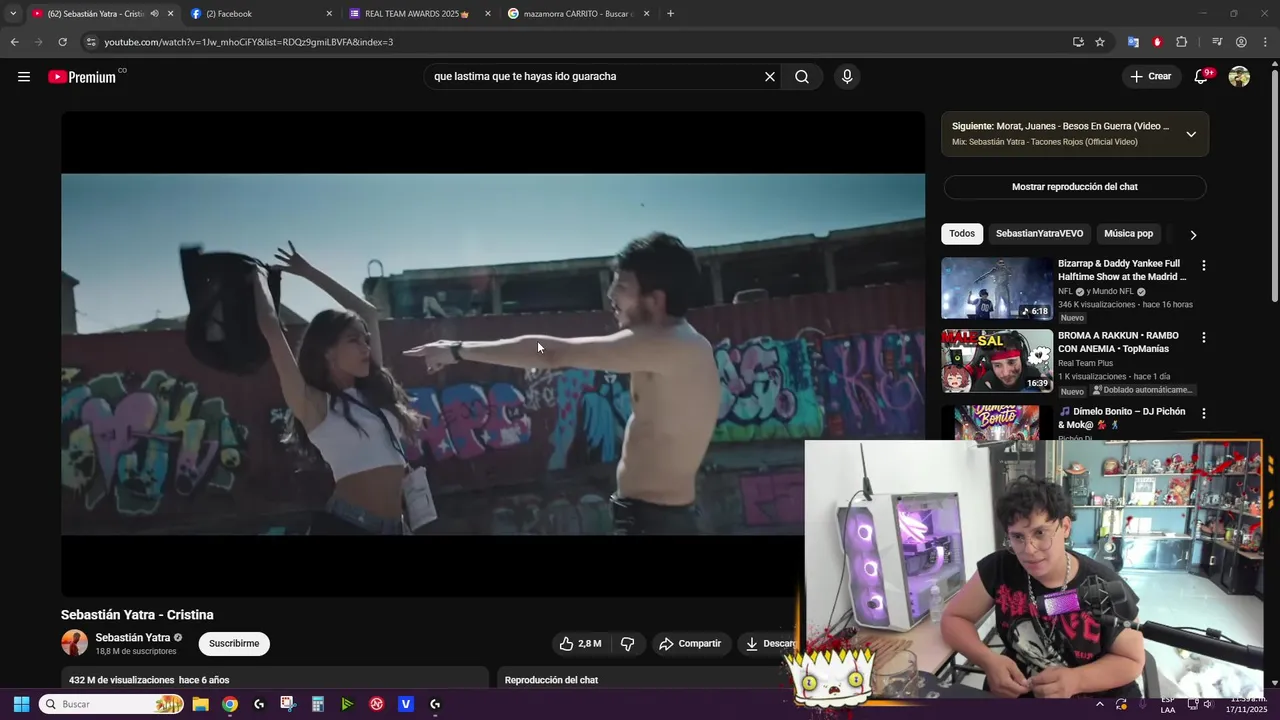
Task: Open the volume speaker tray icon
Action: click(1207, 704)
